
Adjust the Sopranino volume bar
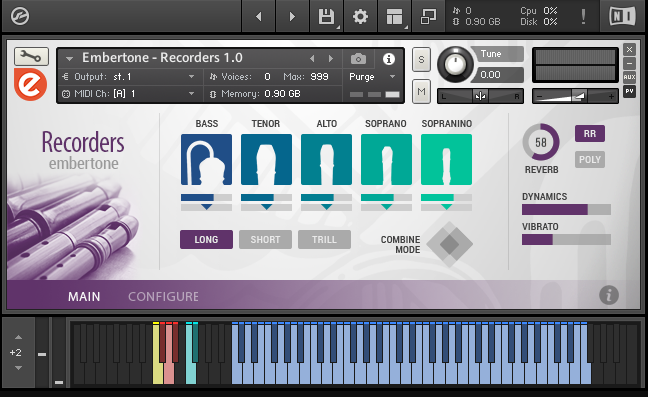point(446,197)
